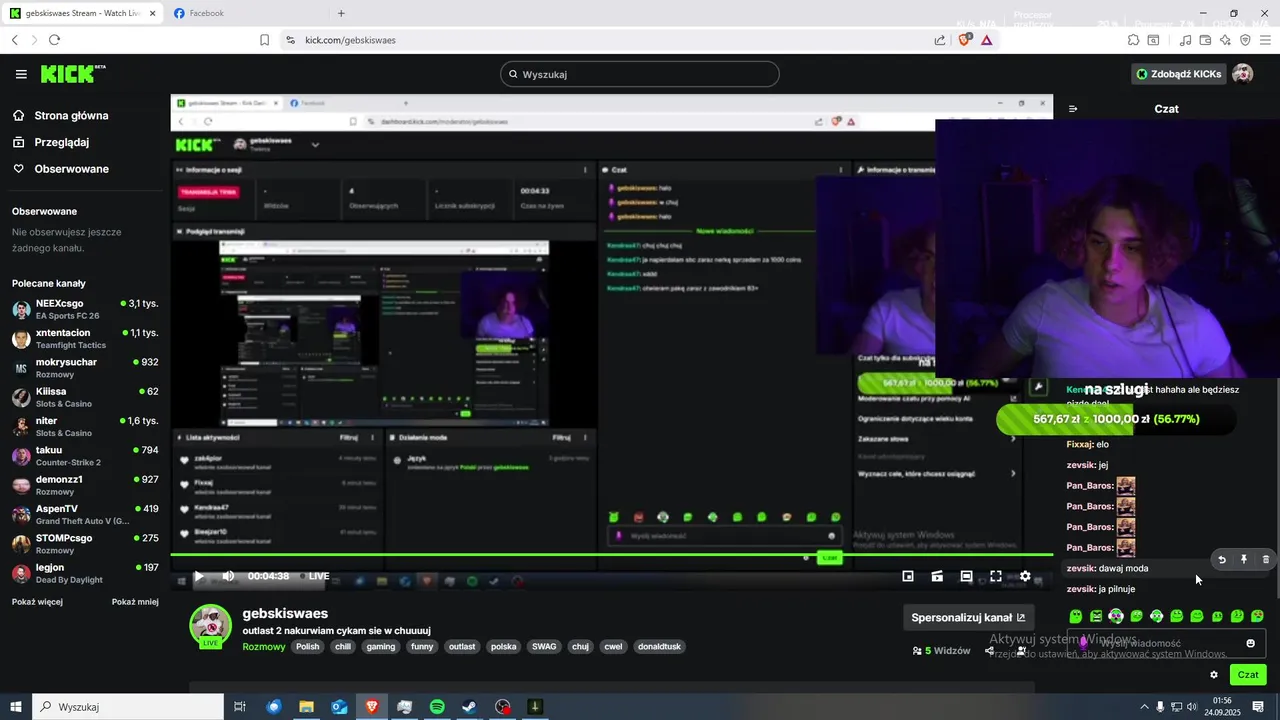Jump to LIVE position
1280x720 pixels.
point(314,576)
